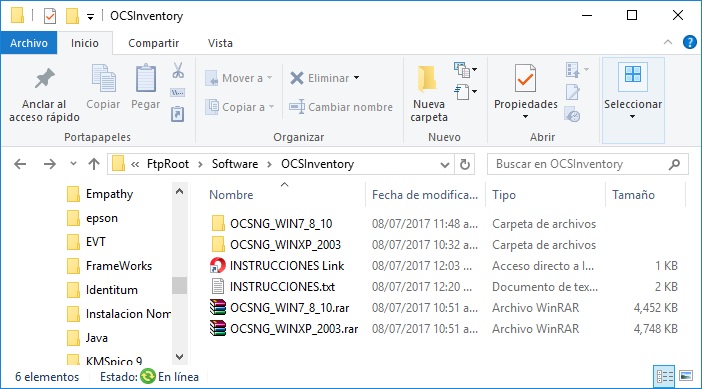Select the epson folder in navigation pane
The height and width of the screenshot is (389, 702).
click(x=92, y=218)
